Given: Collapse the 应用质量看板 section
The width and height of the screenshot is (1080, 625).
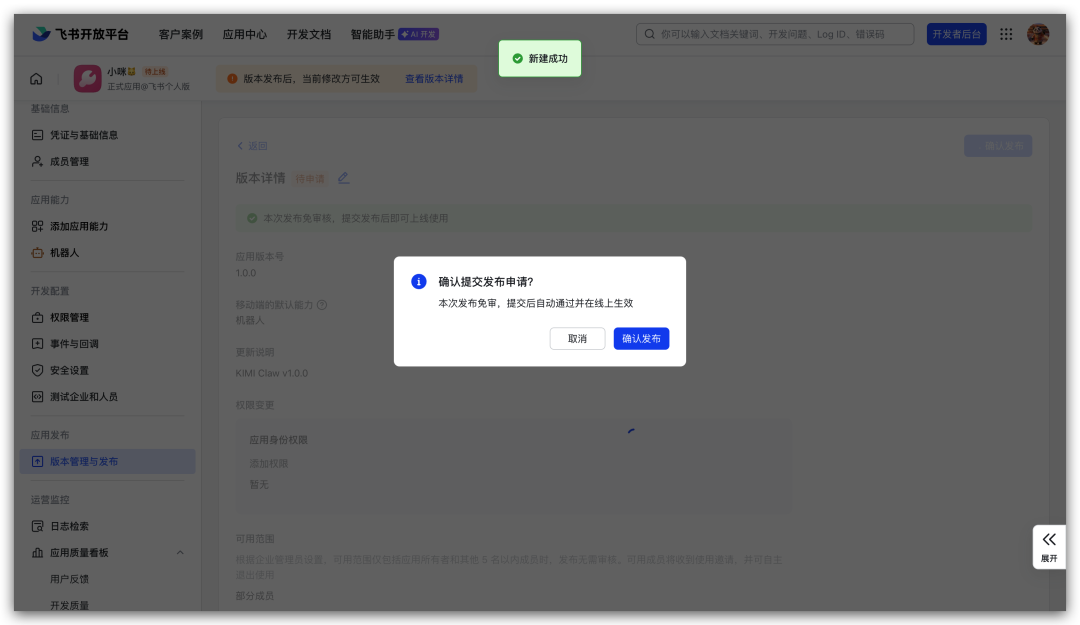Looking at the screenshot, I should point(180,553).
